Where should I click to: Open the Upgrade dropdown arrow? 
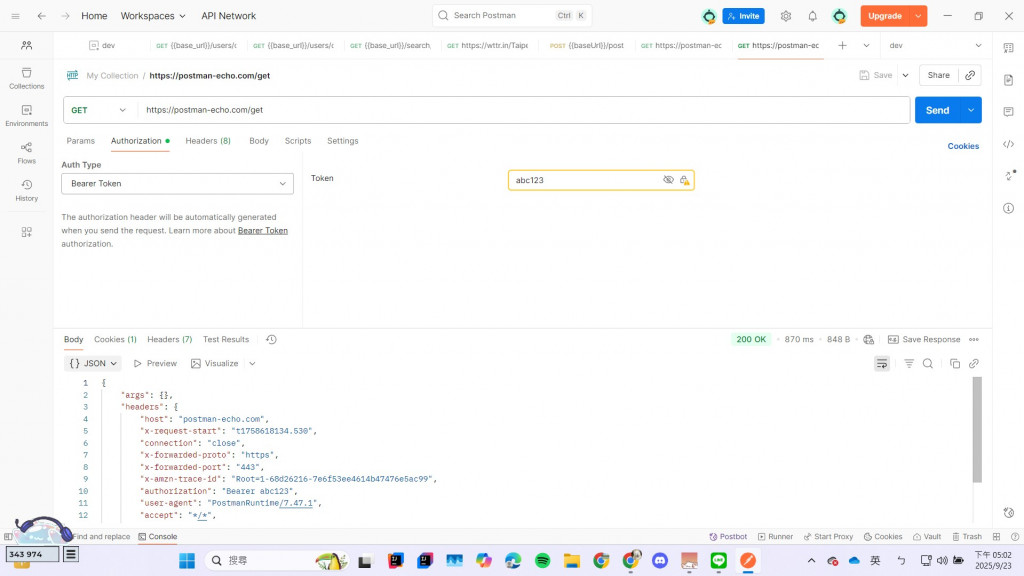tap(918, 16)
